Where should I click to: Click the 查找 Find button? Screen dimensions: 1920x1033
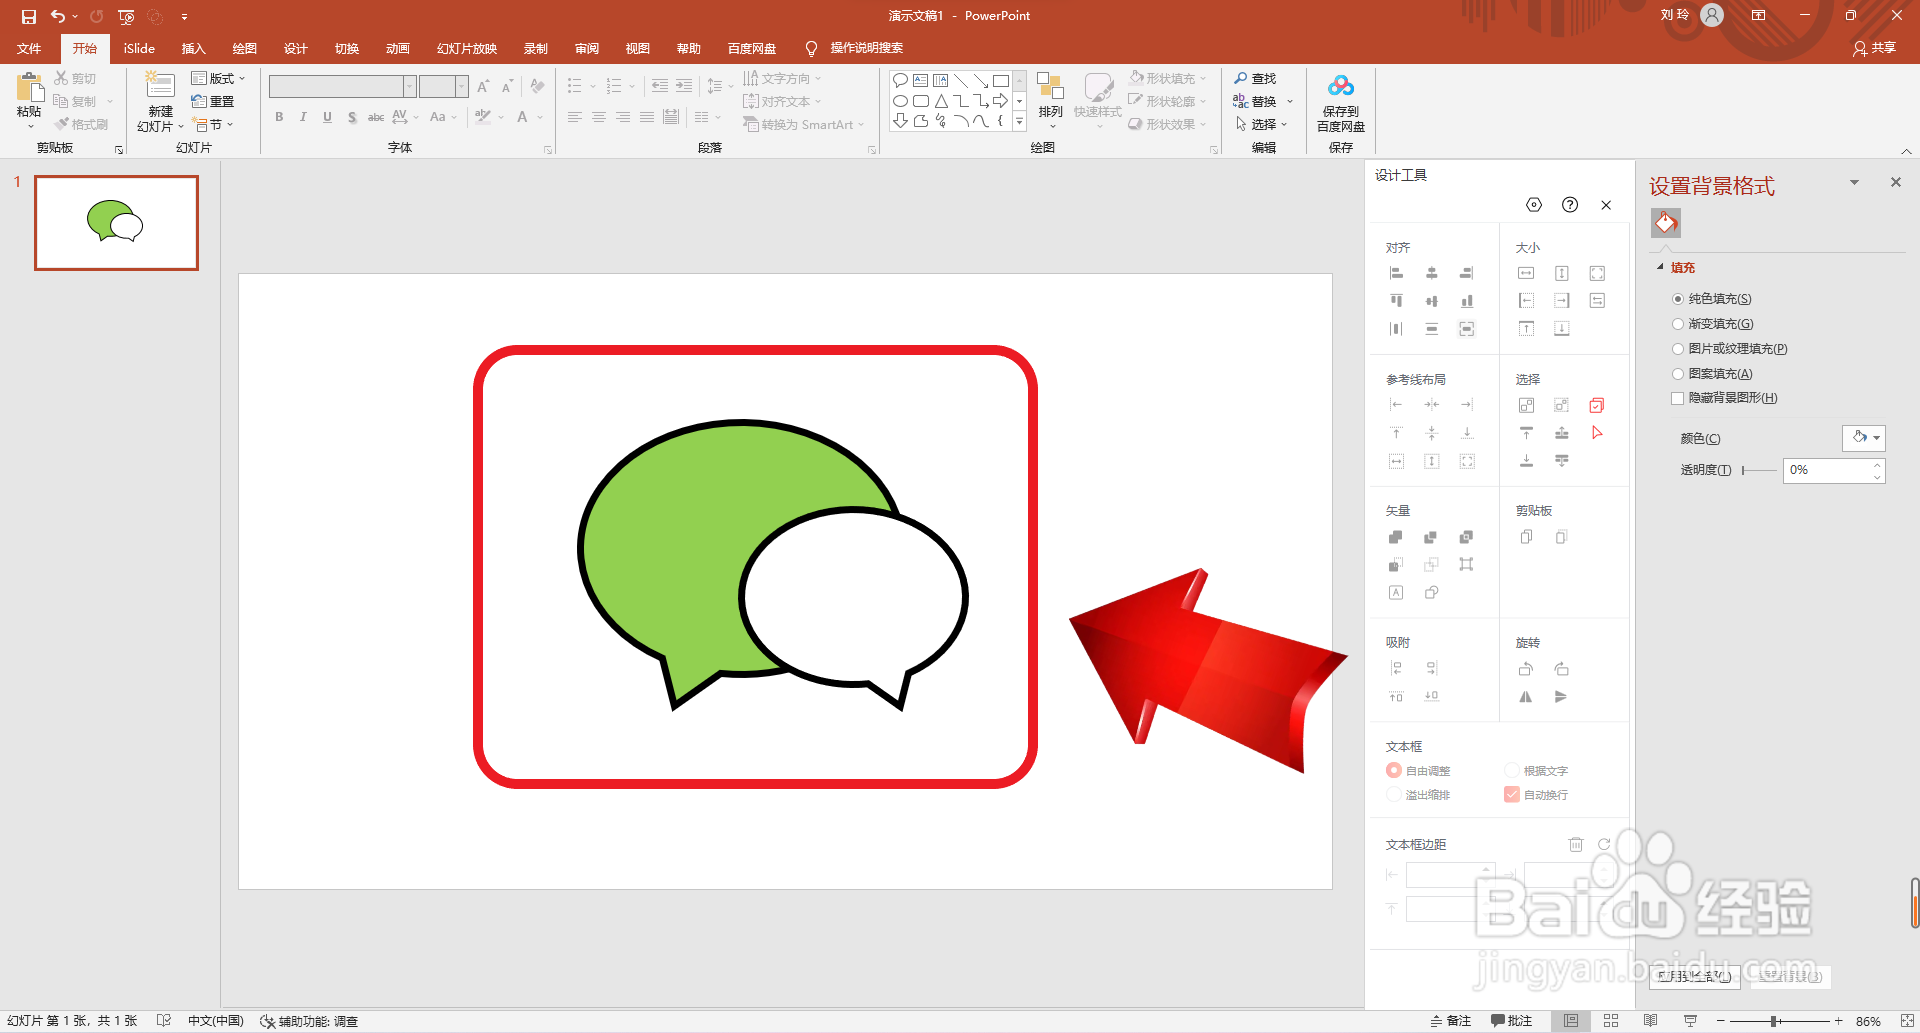coord(1256,78)
